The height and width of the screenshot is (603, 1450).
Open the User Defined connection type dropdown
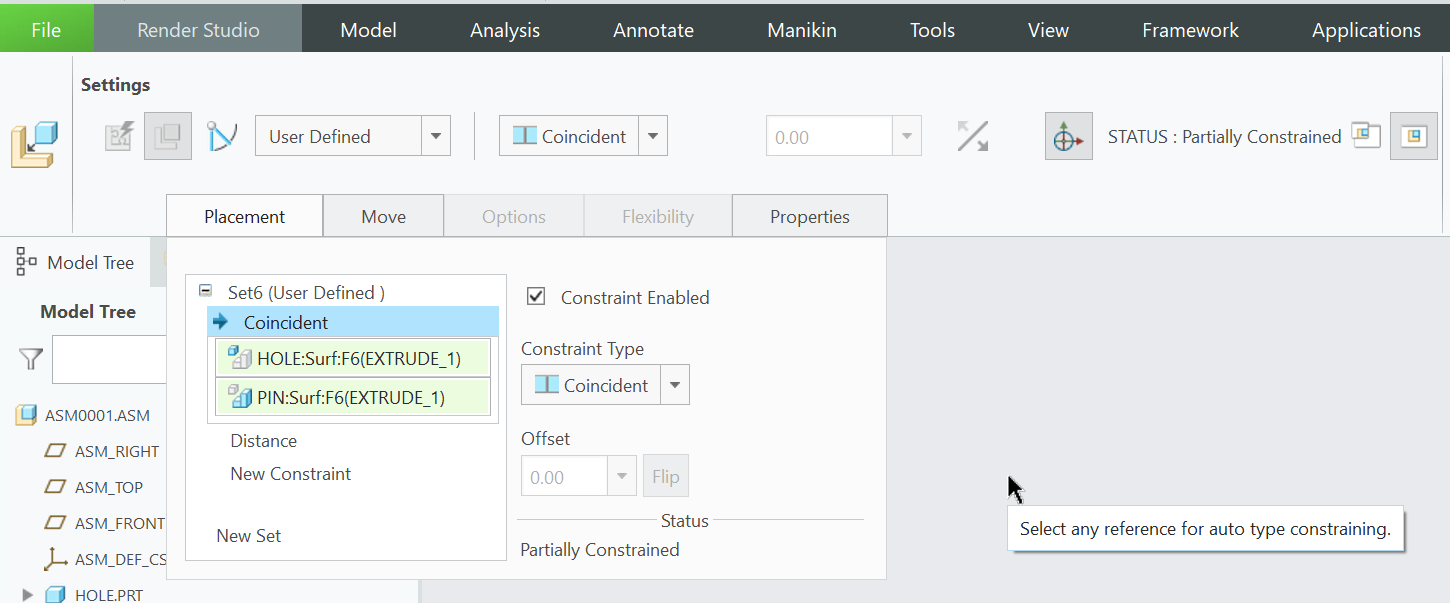tap(436, 137)
